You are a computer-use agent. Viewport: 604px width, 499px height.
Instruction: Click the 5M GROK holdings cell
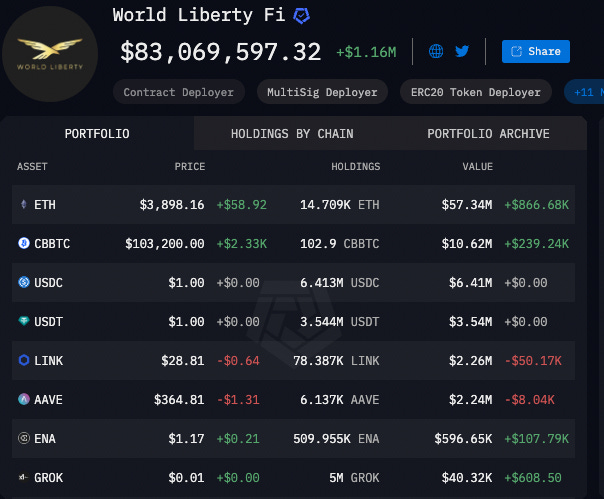point(354,477)
